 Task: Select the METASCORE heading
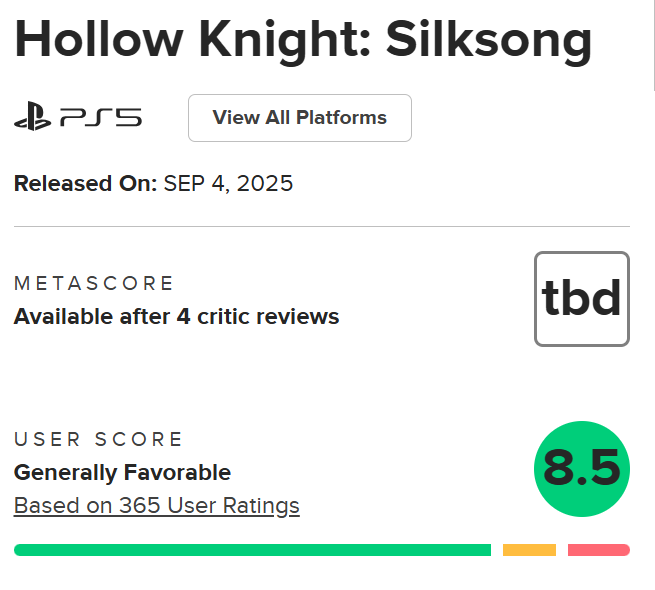point(94,283)
